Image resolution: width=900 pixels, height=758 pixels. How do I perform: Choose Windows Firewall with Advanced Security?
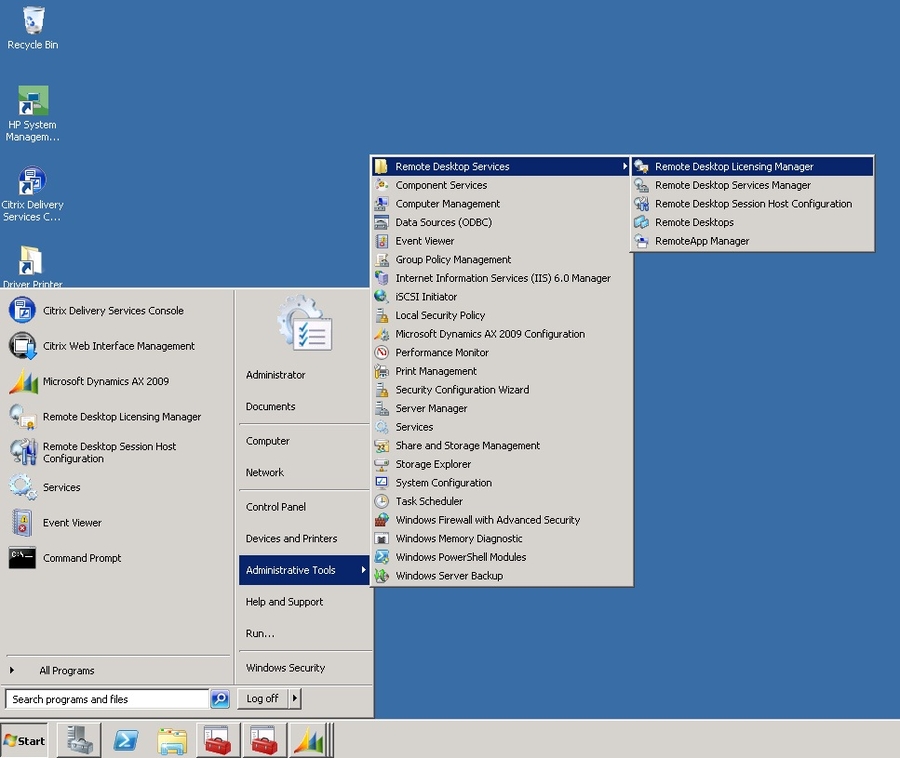487,520
